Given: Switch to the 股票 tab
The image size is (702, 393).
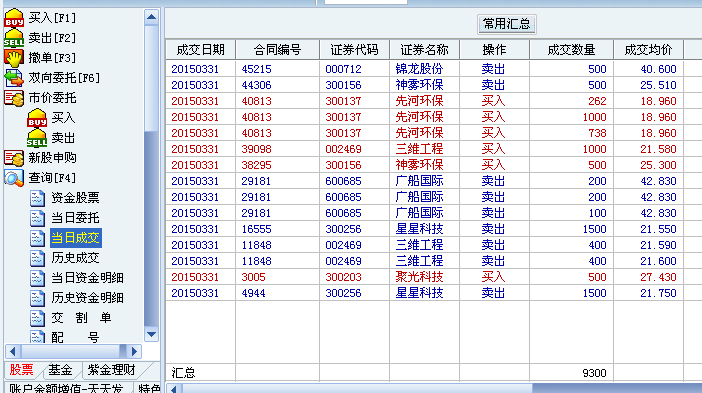Looking at the screenshot, I should tap(21, 370).
